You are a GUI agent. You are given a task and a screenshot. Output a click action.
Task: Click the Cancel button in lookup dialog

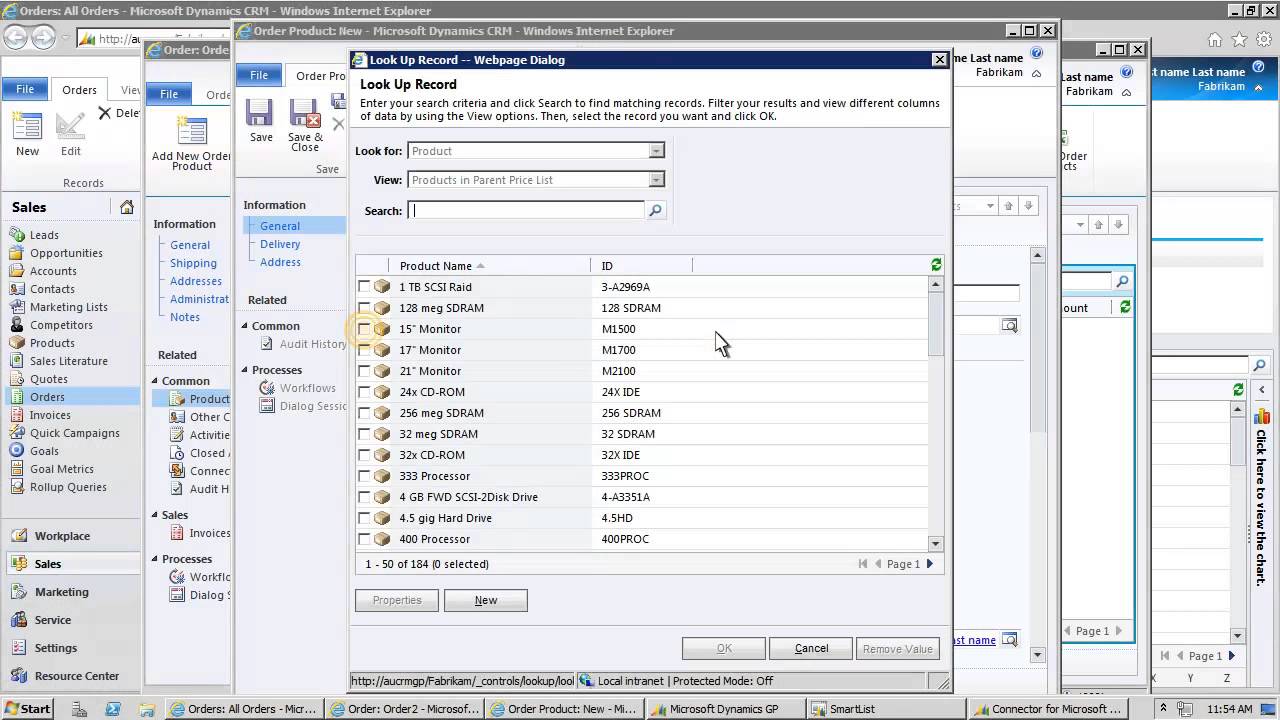tap(811, 648)
